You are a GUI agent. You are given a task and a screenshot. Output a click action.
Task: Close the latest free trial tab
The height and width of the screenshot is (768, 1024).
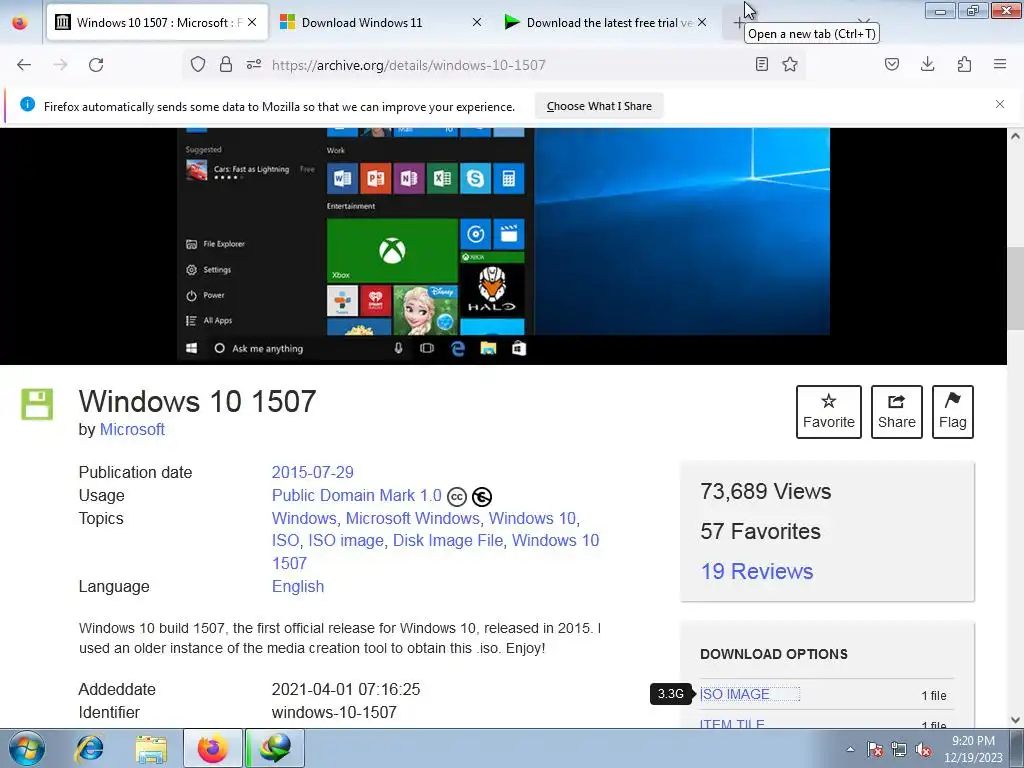point(702,22)
